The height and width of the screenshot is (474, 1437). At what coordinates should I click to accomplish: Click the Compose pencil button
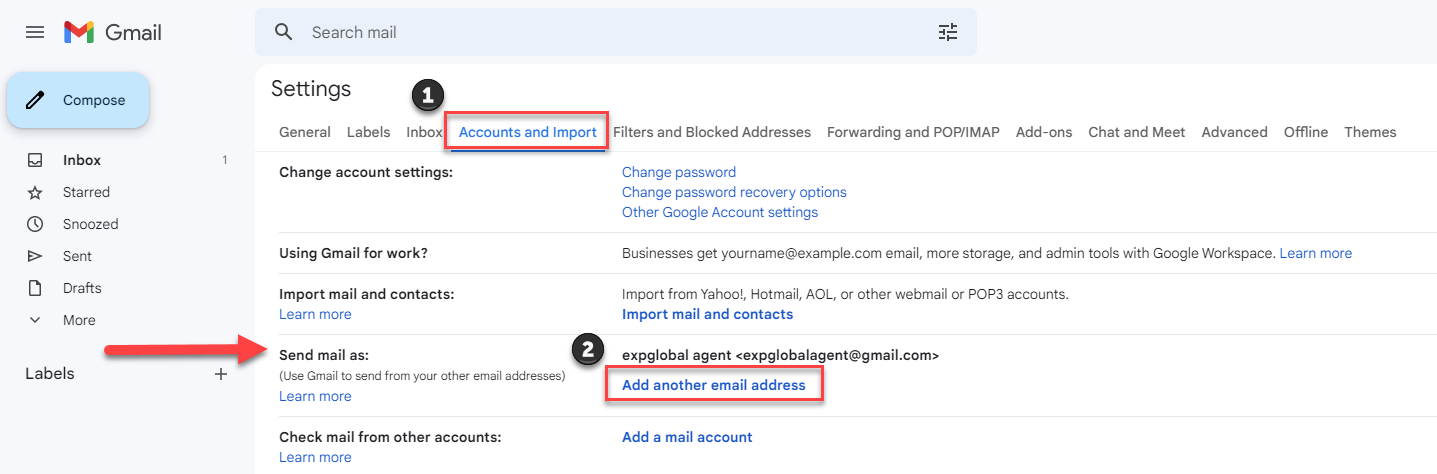(x=78, y=100)
